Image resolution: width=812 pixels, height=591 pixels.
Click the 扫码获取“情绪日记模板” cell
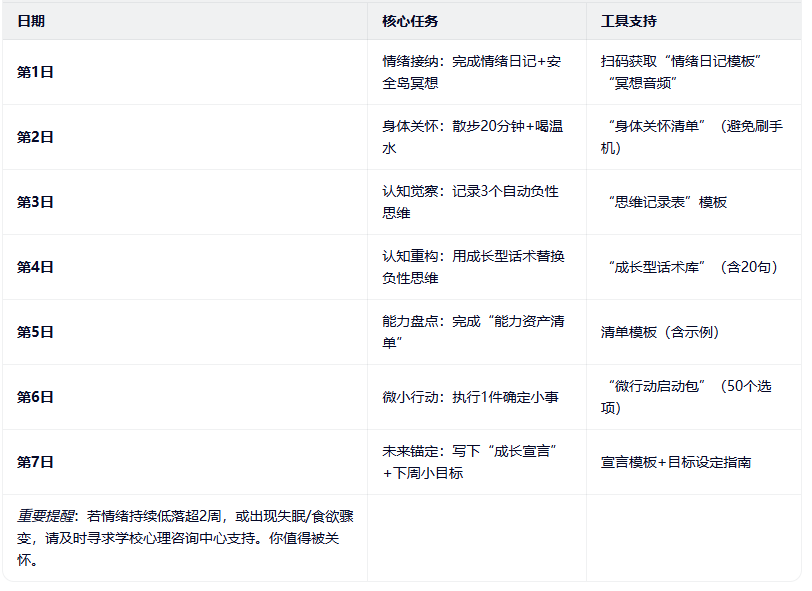coord(683,72)
